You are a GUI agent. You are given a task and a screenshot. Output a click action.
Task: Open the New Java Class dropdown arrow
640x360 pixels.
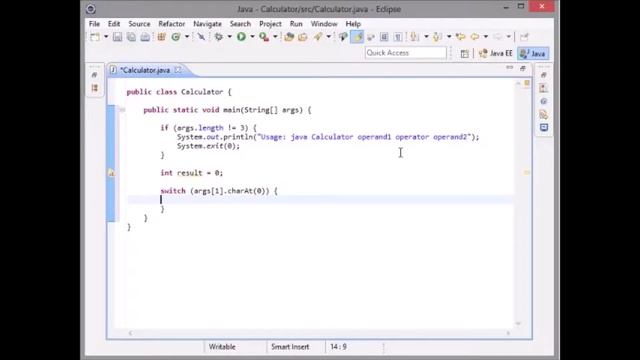187,37
